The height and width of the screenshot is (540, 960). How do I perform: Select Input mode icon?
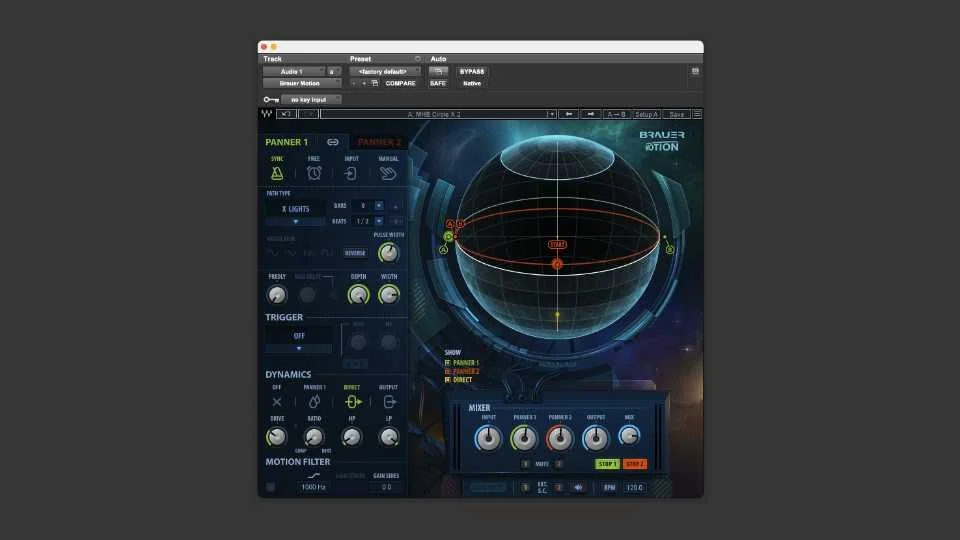click(351, 174)
